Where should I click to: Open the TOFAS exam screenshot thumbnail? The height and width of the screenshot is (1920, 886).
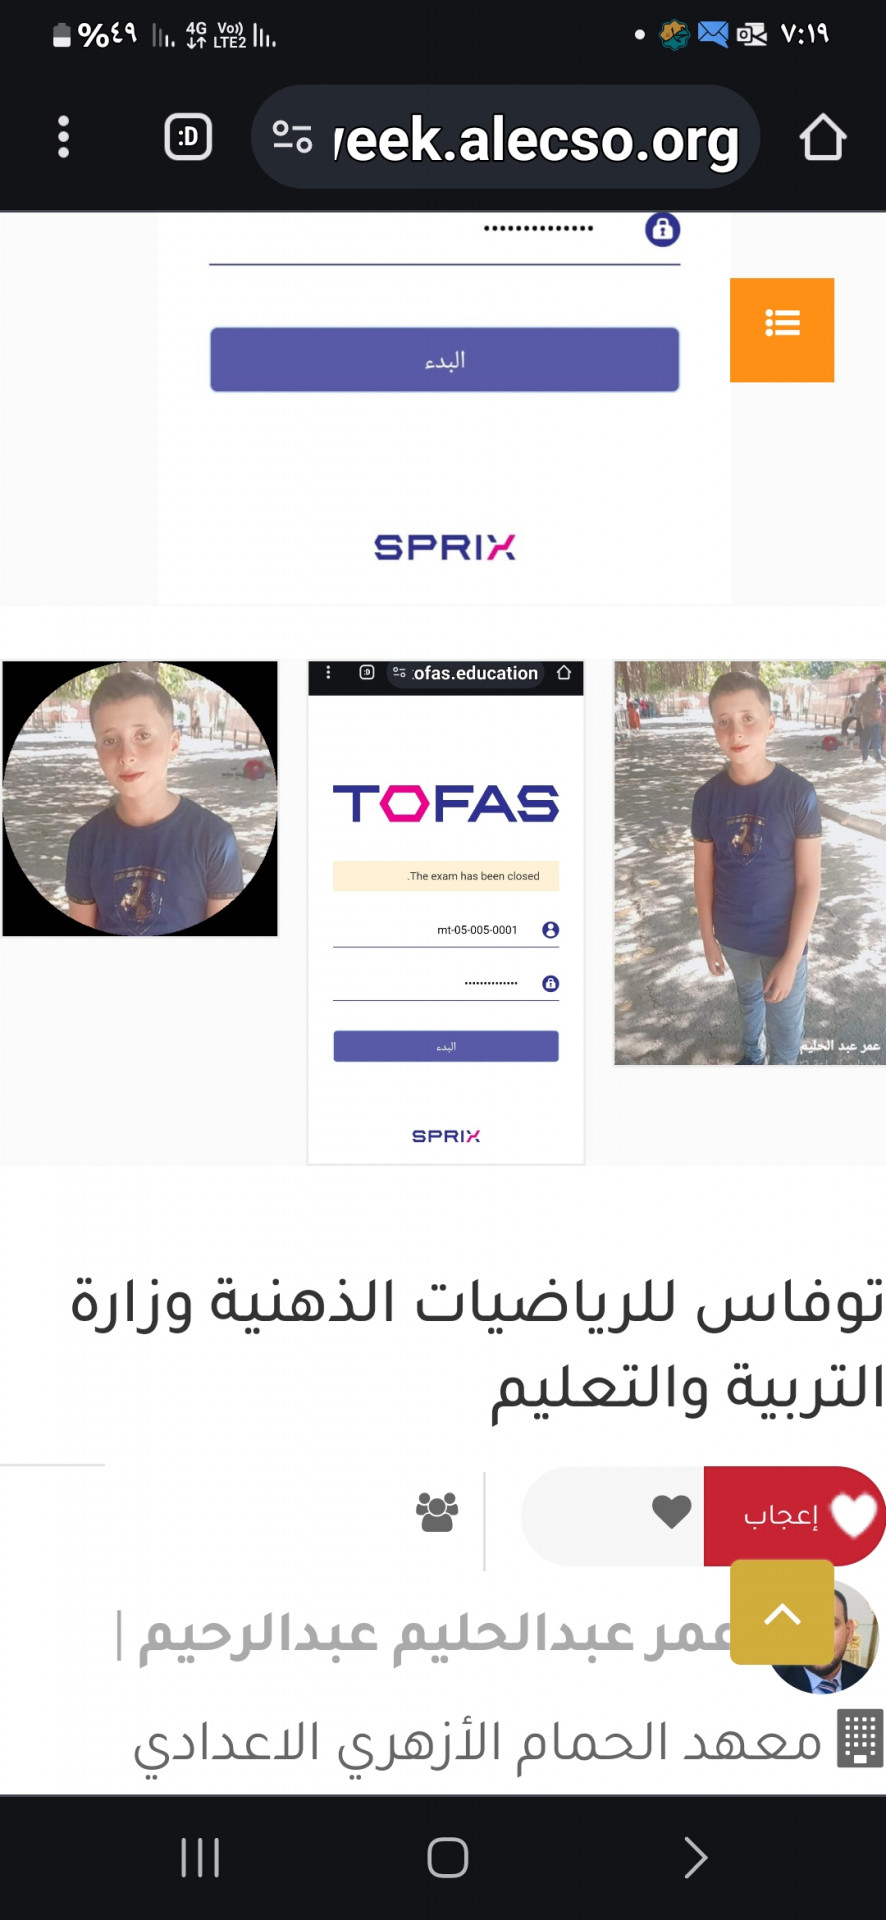(x=446, y=912)
